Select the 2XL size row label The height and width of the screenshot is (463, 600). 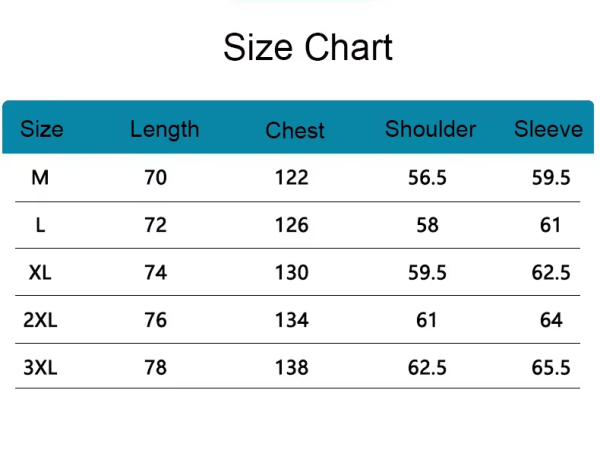coord(40,320)
